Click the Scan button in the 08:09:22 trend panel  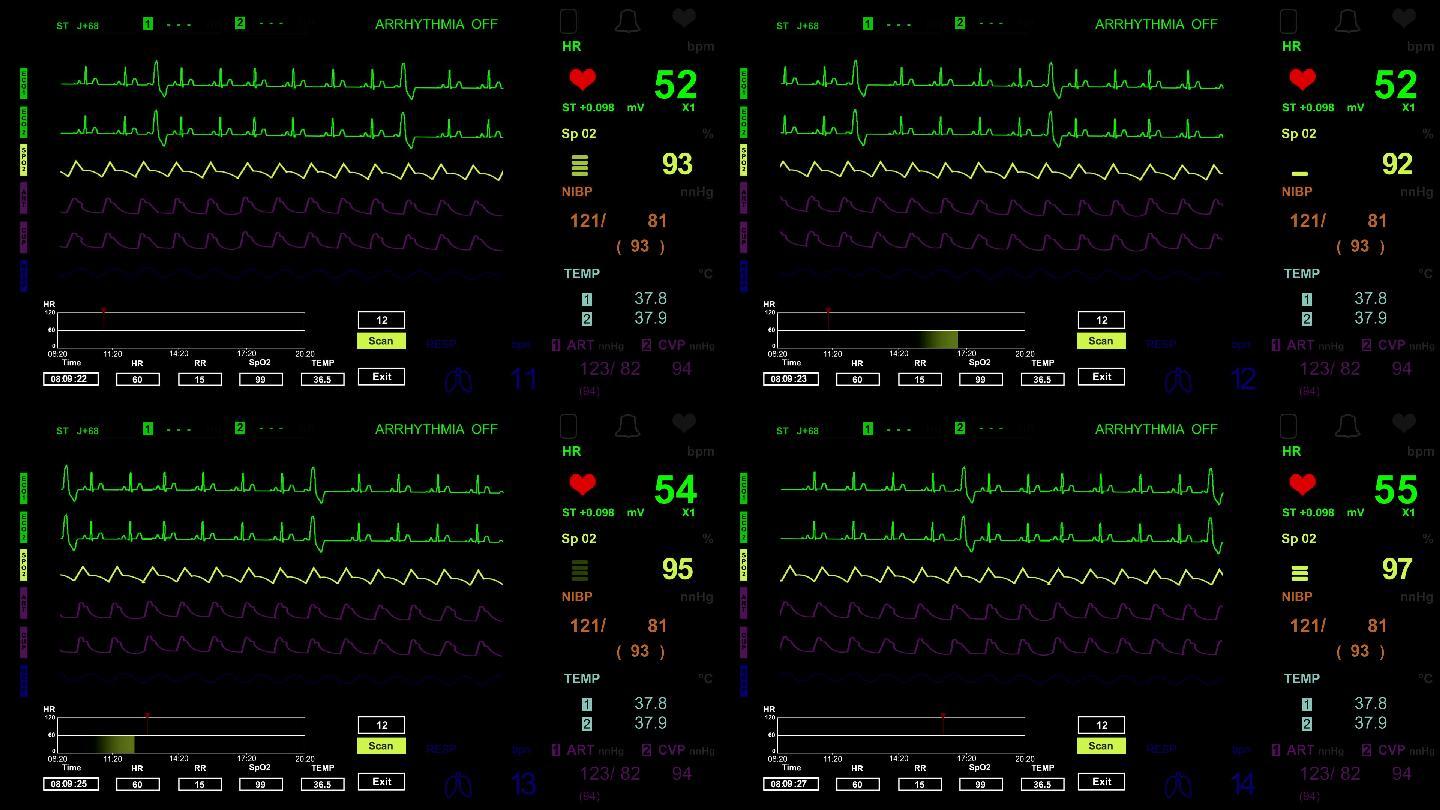tap(381, 341)
